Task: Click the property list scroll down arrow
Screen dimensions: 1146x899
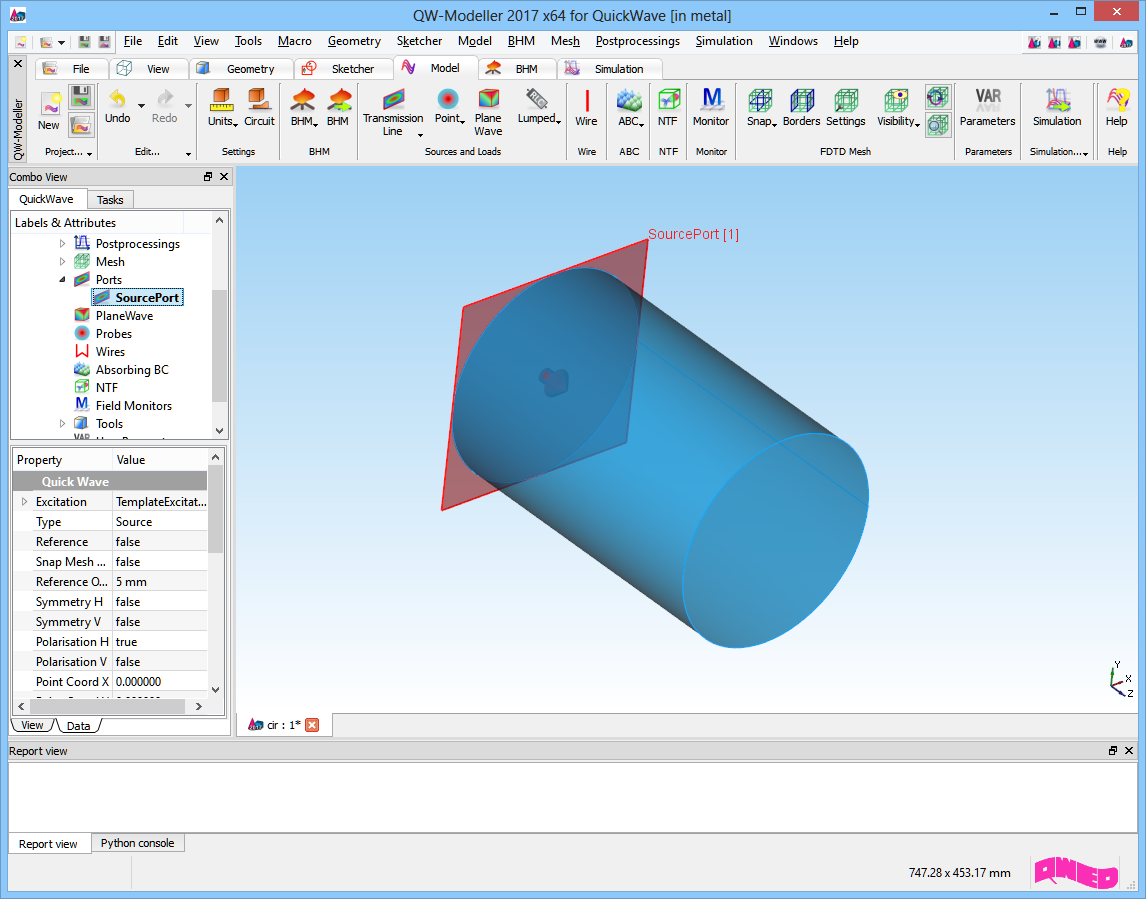Action: click(215, 689)
